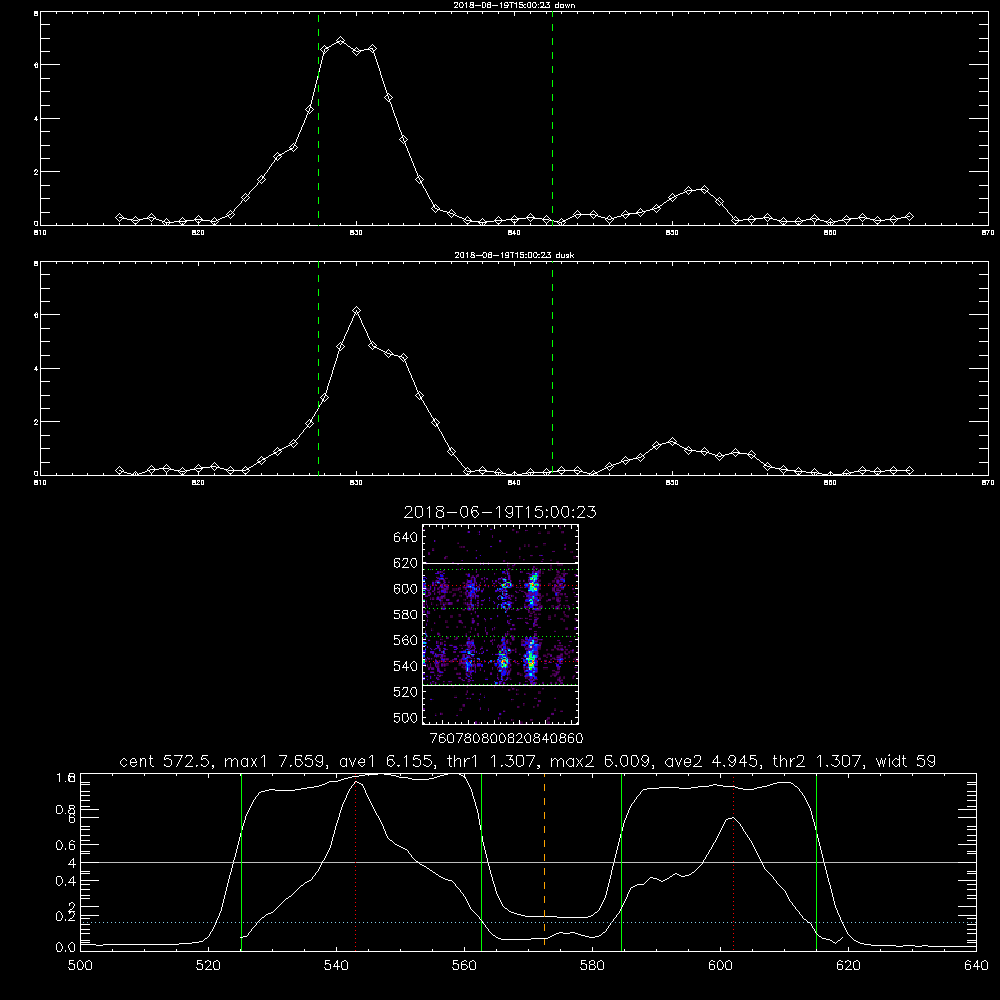Select the 'widt 59' value

(906, 761)
